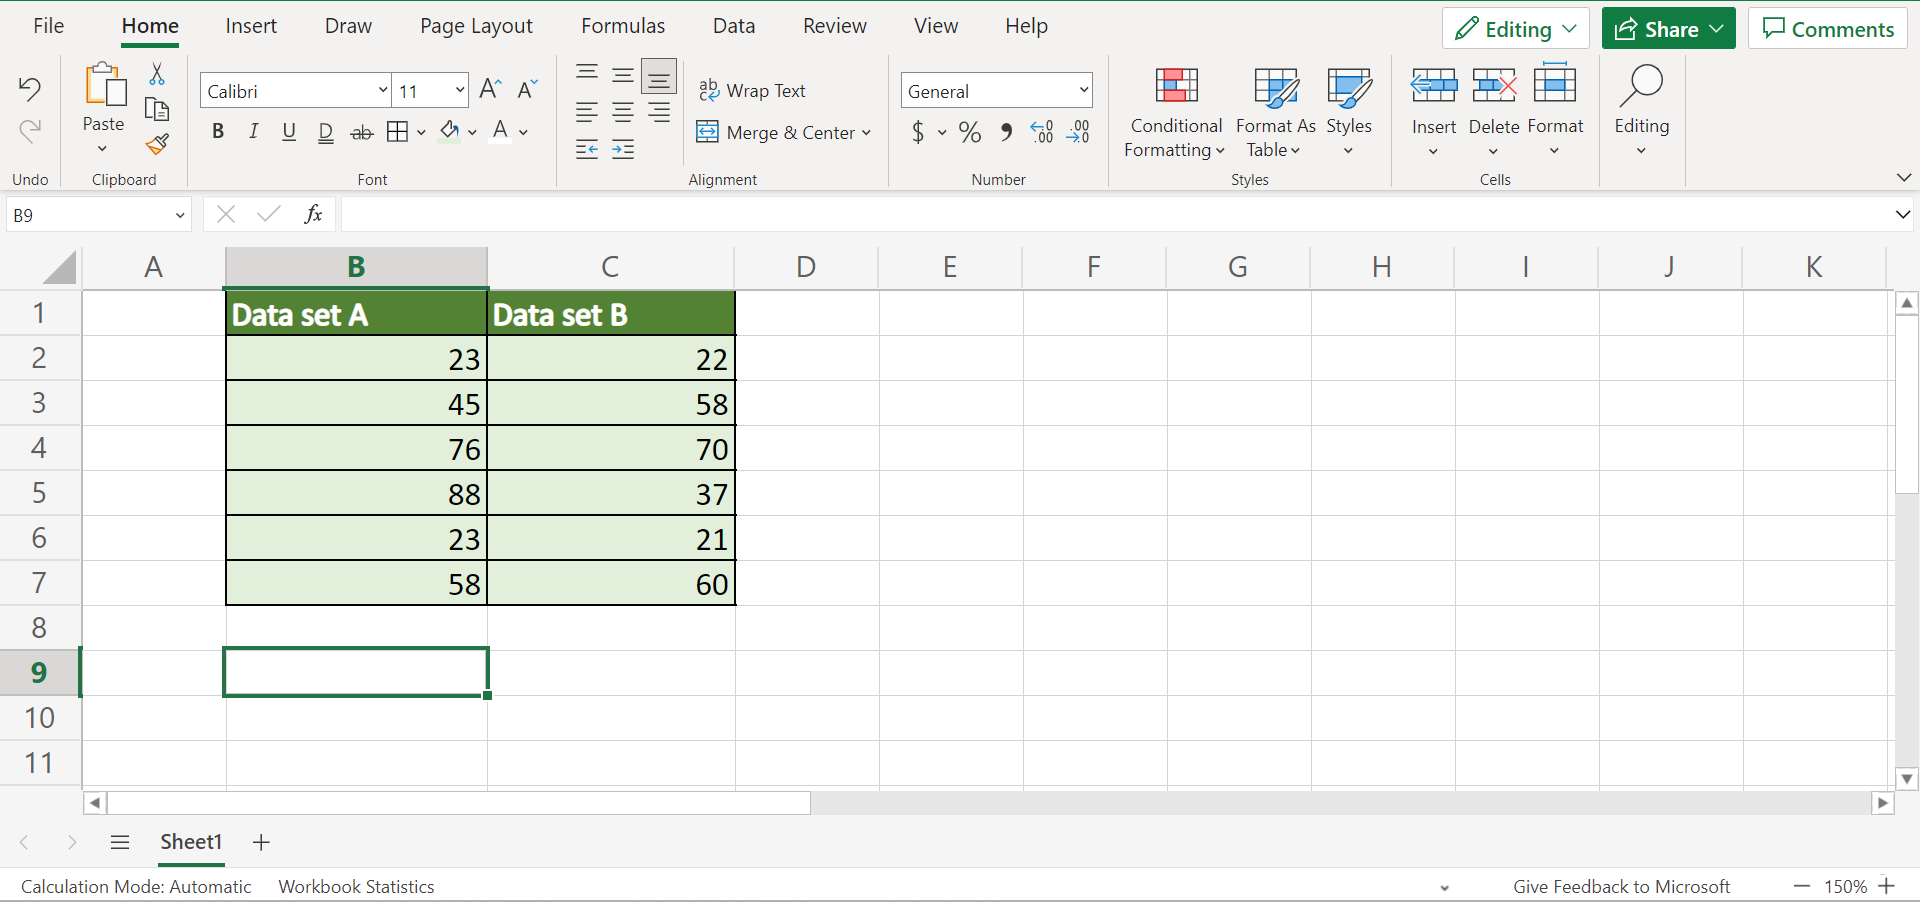Screen dimensions: 1920x902
Task: Toggle Wrap Text on the cell
Action: tap(752, 91)
